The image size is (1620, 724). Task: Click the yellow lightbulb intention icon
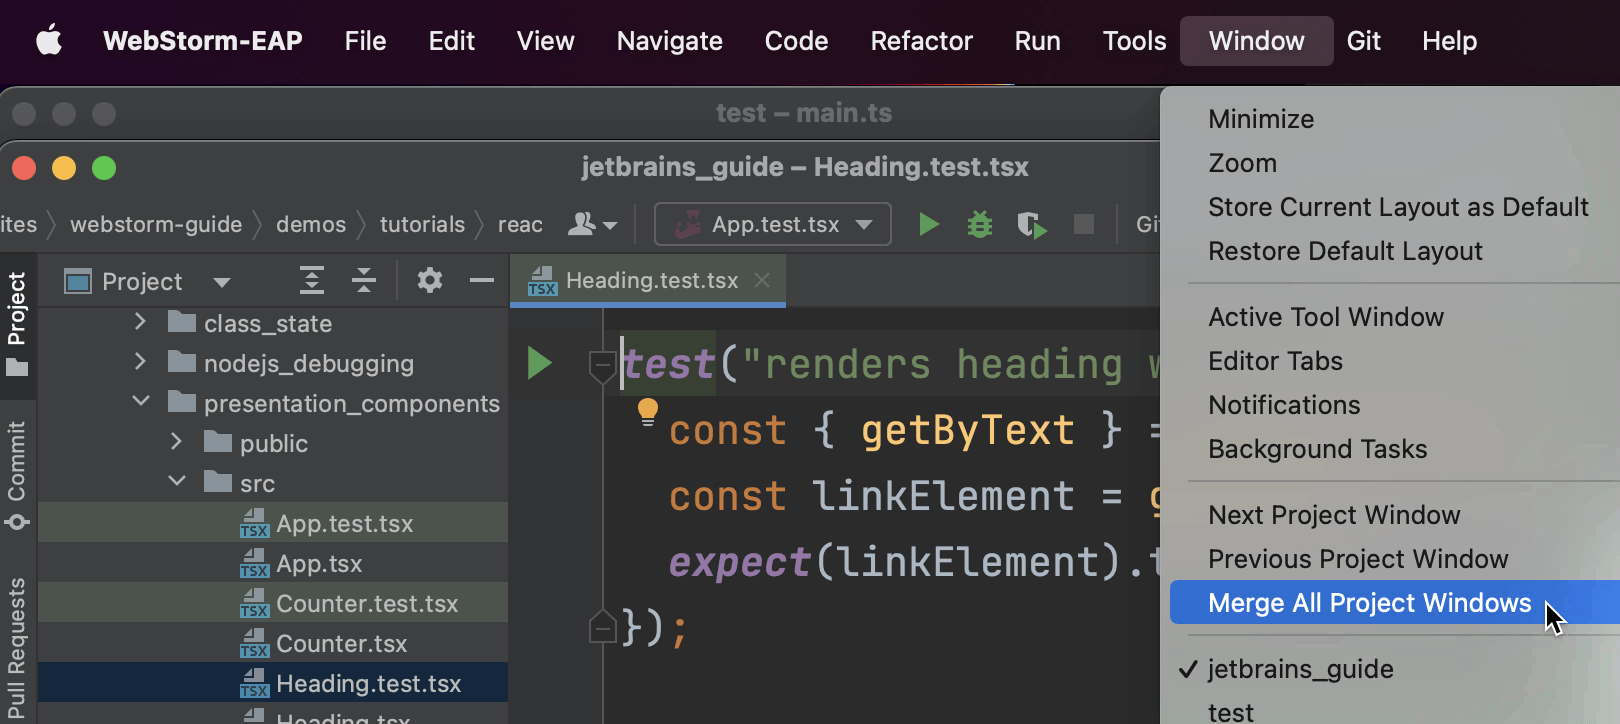point(648,411)
